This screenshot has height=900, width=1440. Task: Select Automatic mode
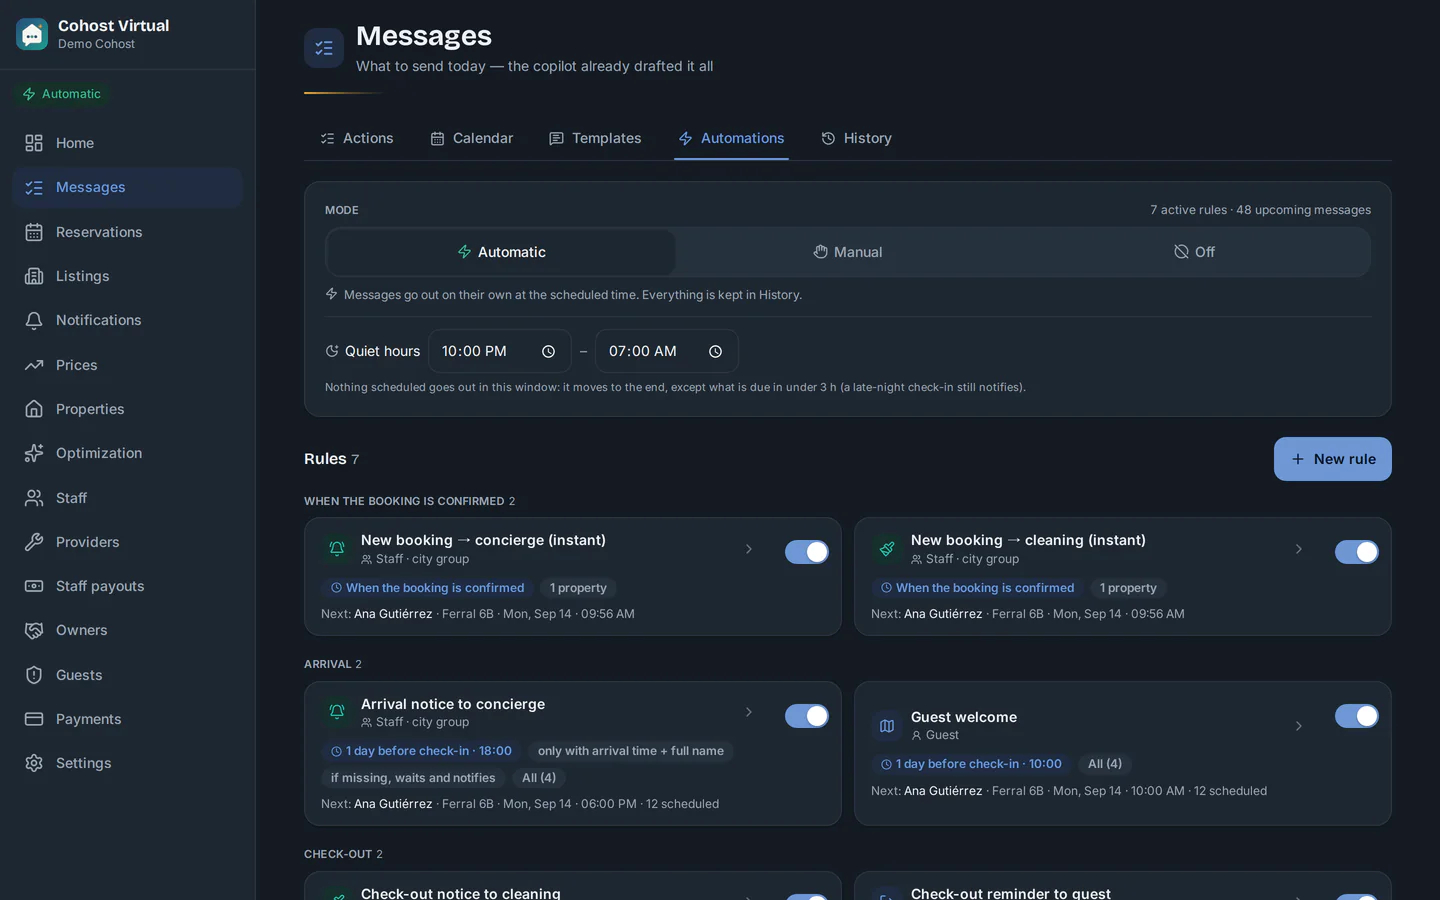click(x=501, y=252)
